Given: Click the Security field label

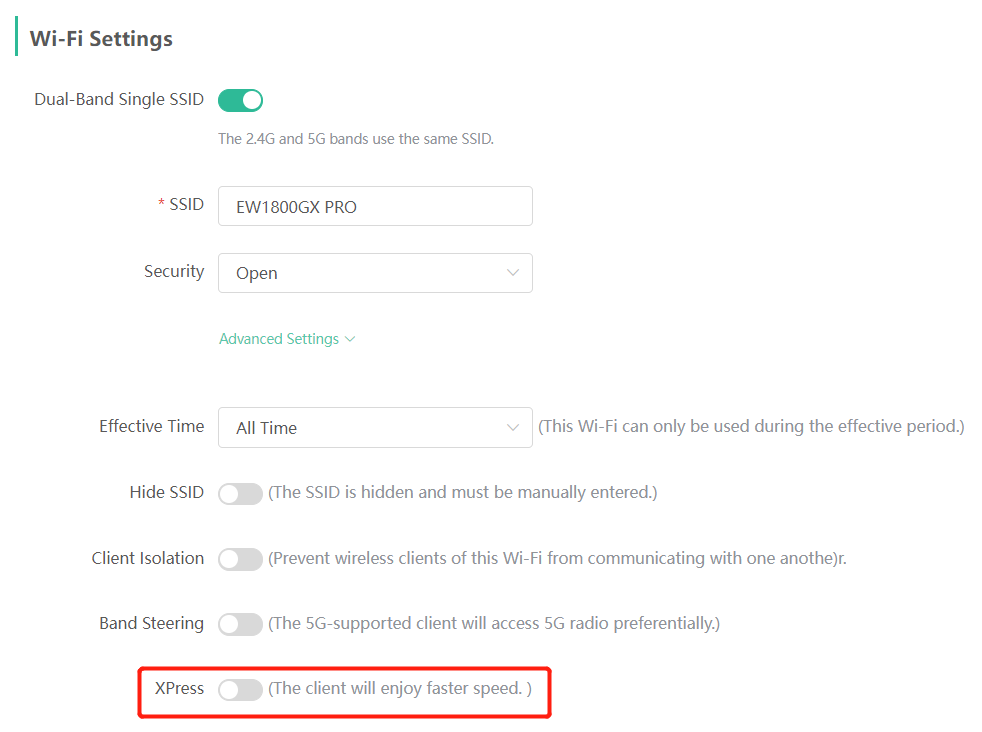Looking at the screenshot, I should (174, 272).
